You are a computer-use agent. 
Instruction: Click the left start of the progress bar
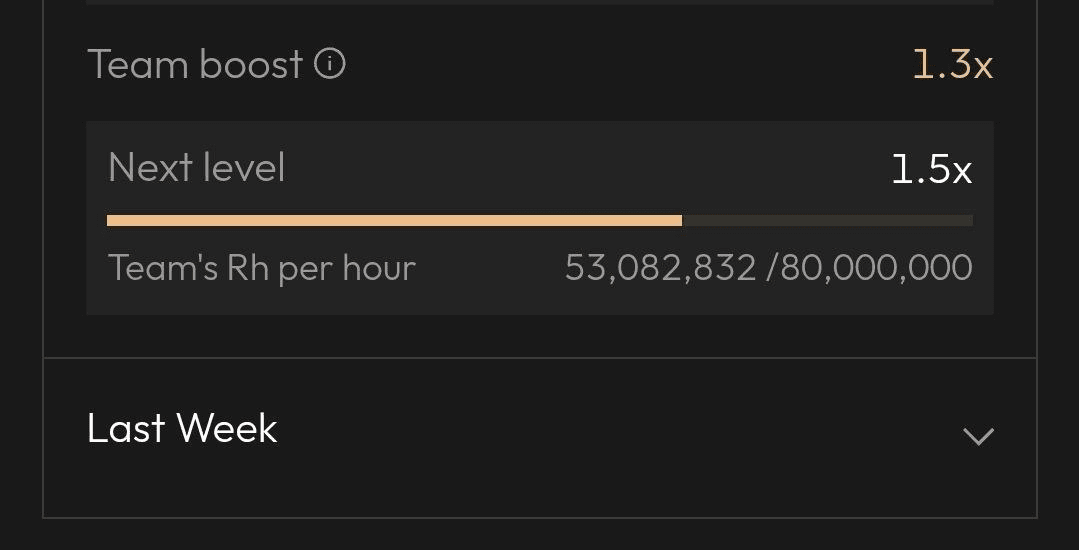[113, 221]
